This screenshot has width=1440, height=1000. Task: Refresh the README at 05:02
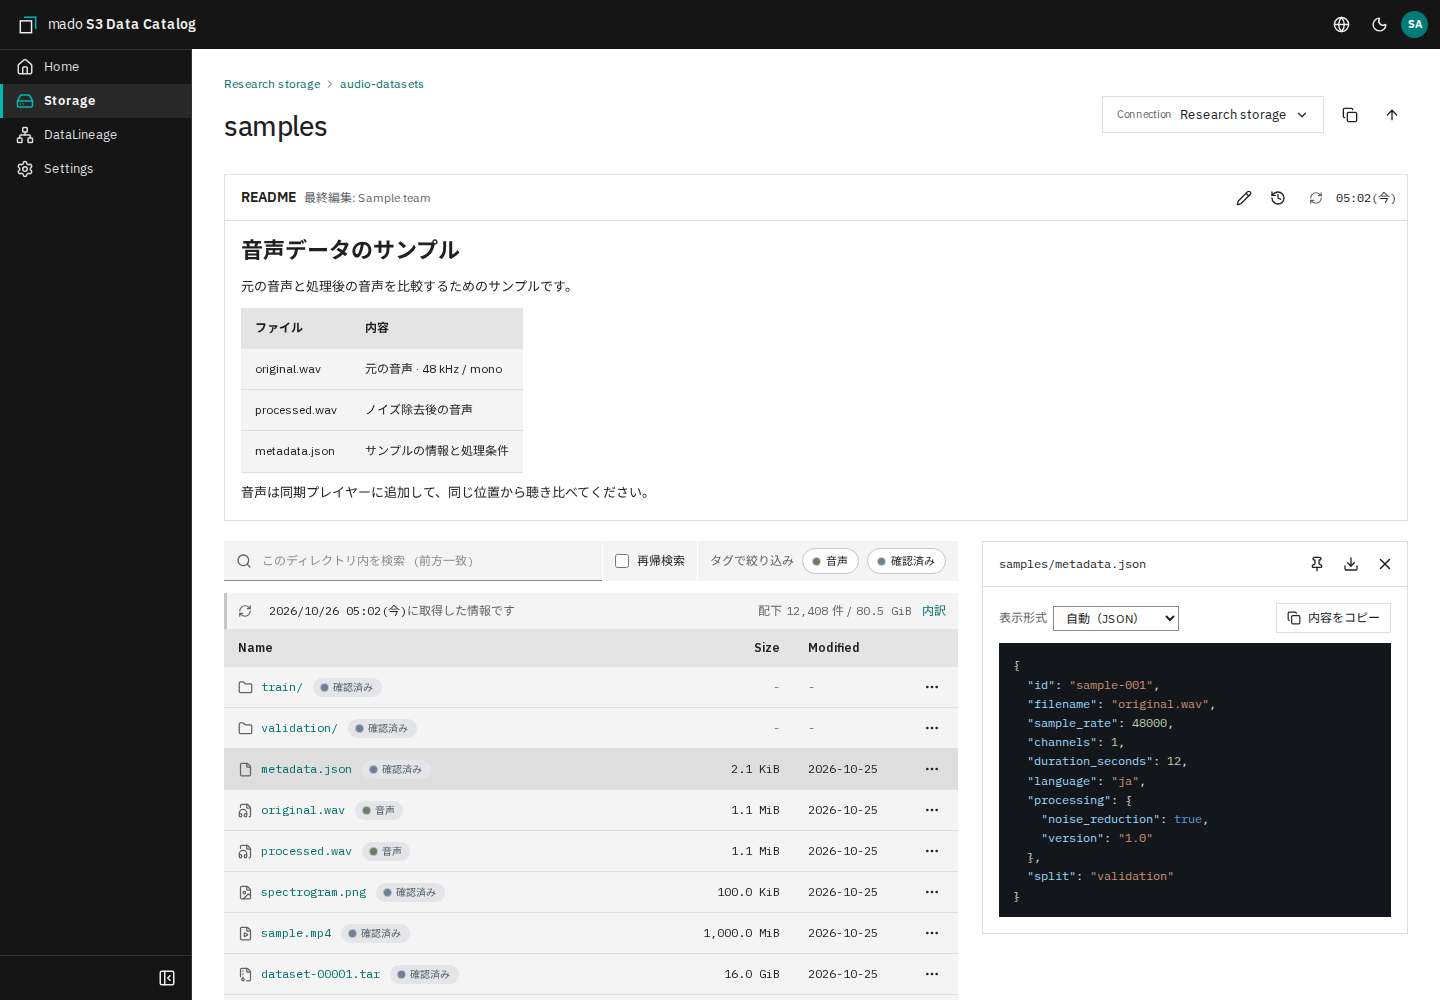pos(1316,198)
